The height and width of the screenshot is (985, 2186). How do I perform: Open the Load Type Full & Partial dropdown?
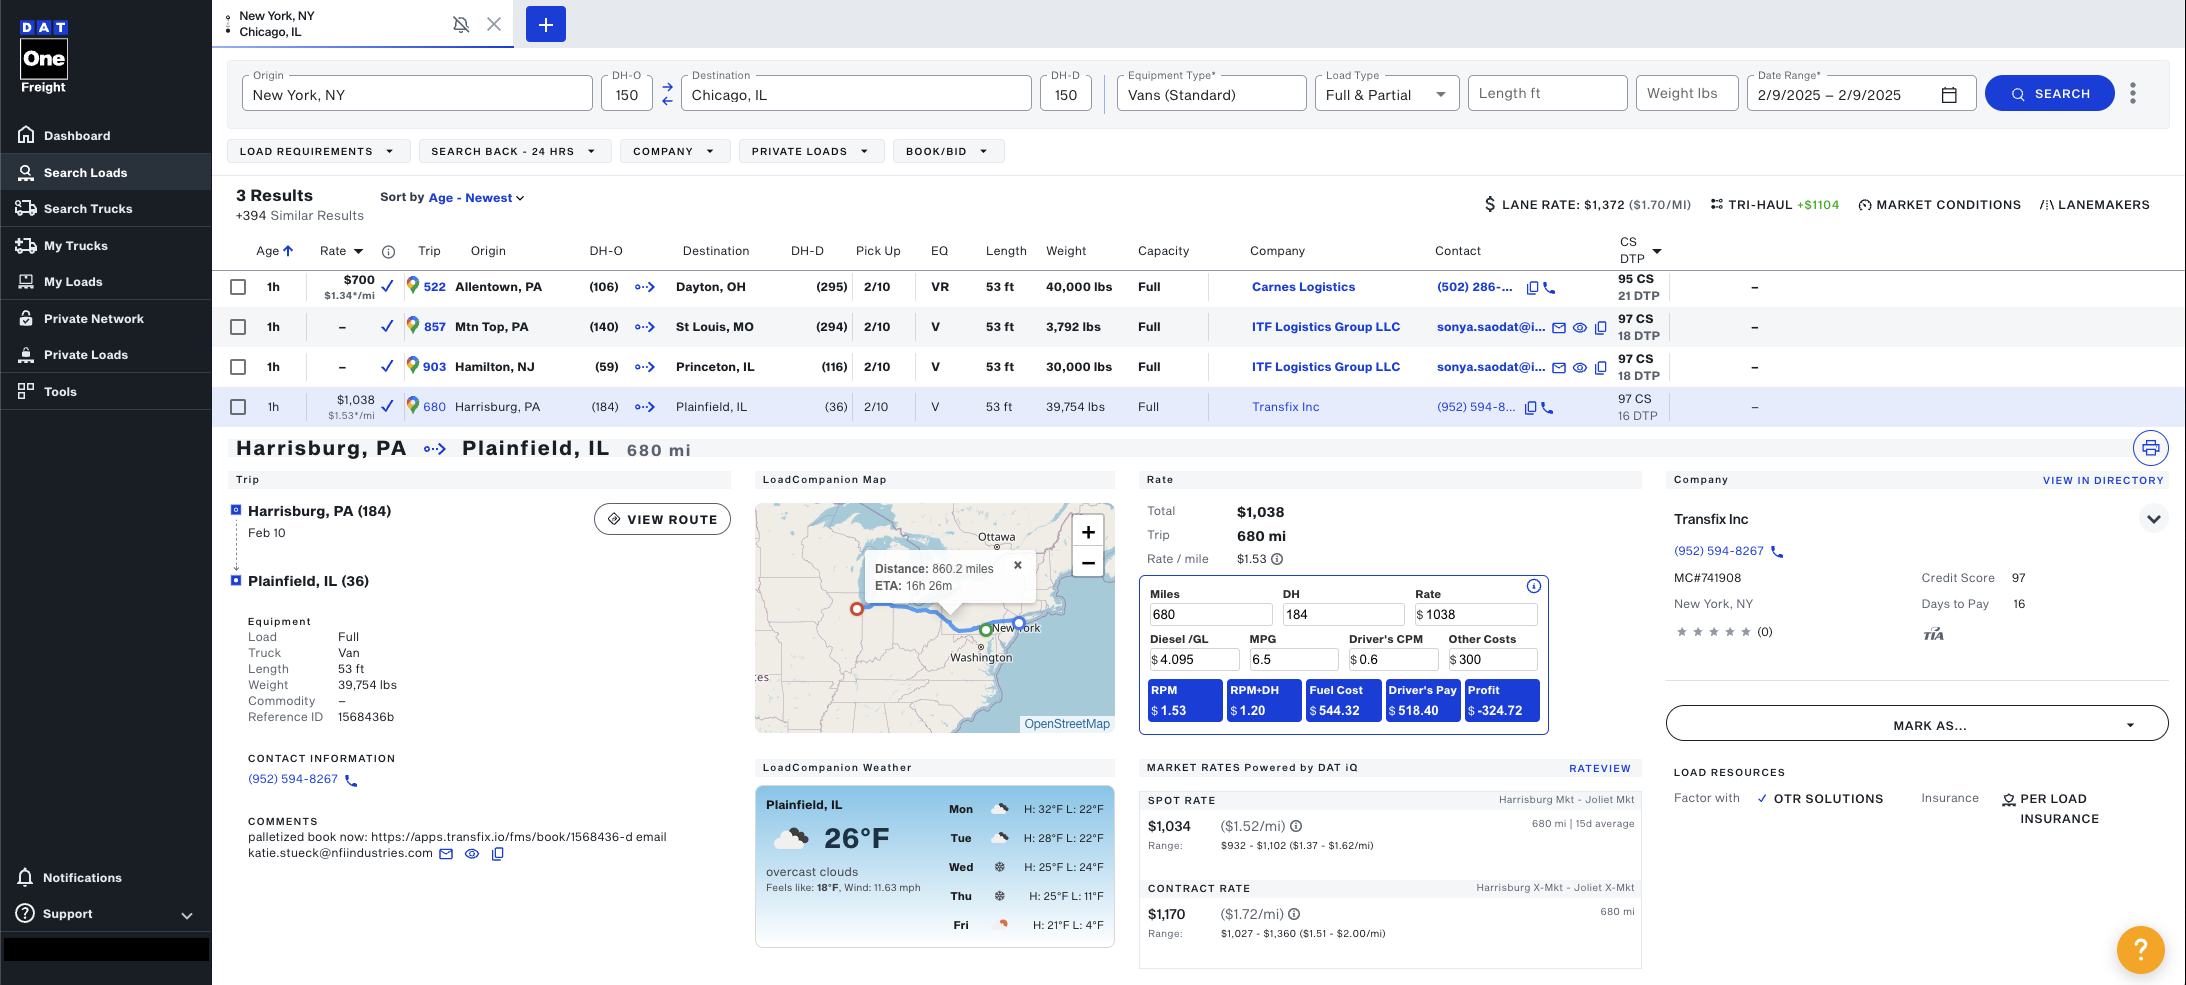[x=1386, y=95]
